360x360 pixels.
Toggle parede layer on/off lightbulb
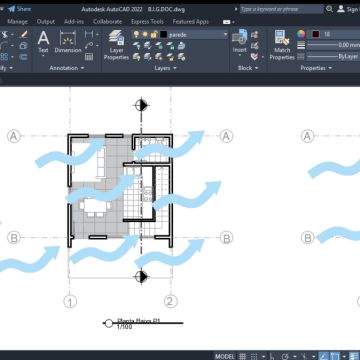136,34
